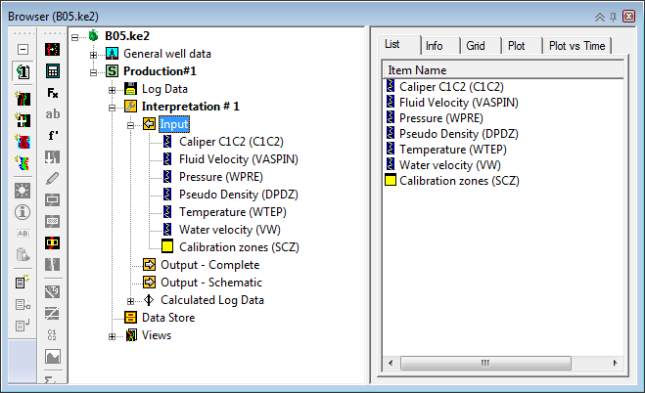Click the Item Name column header
This screenshot has width=645, height=393.
pyautogui.click(x=503, y=70)
